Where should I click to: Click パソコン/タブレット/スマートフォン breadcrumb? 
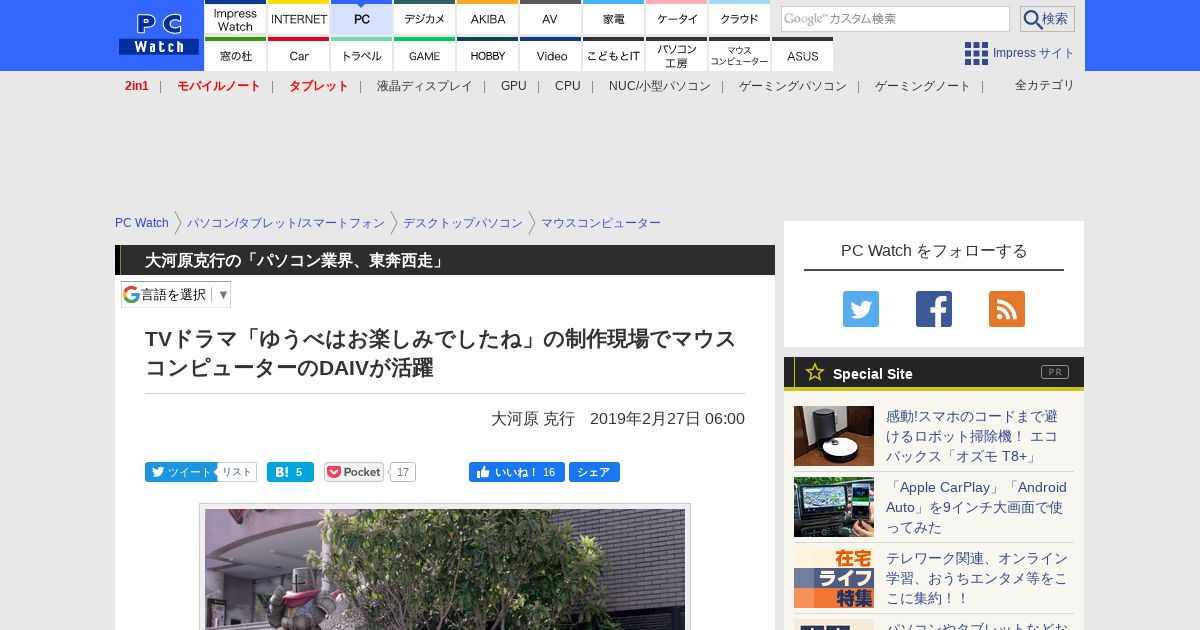click(286, 223)
